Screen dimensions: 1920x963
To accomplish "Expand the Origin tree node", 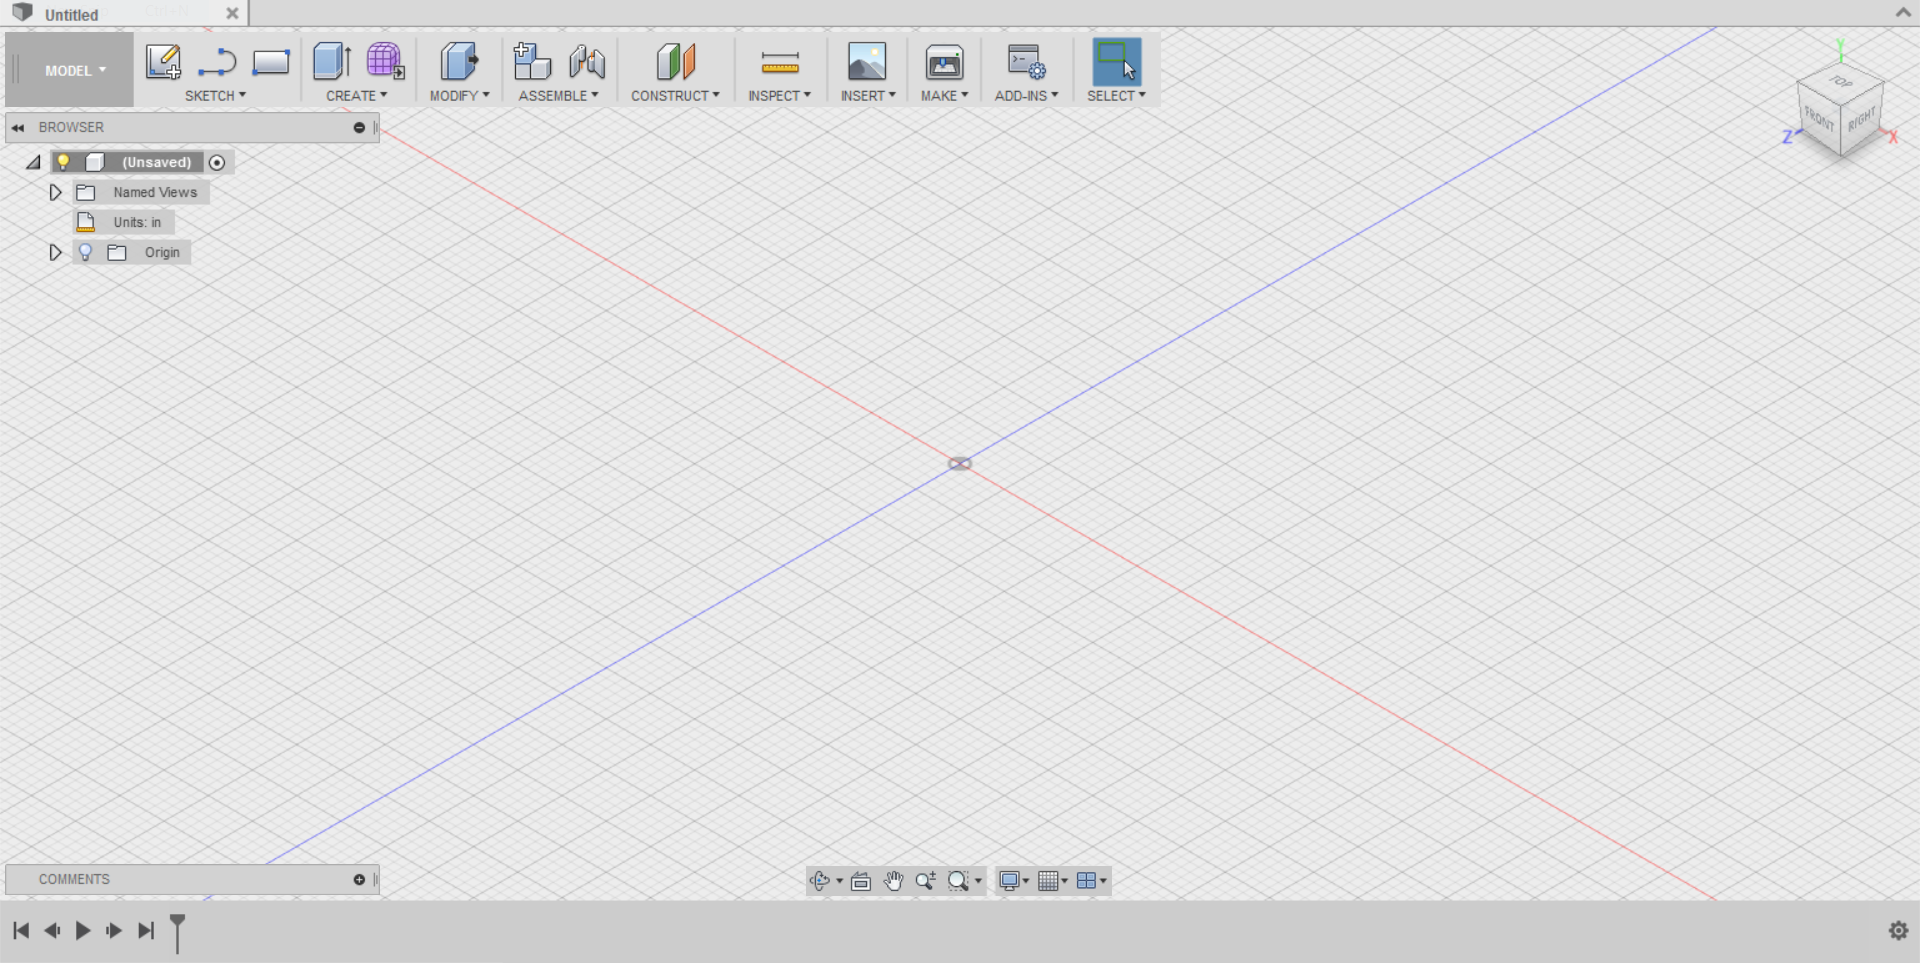I will (x=56, y=252).
